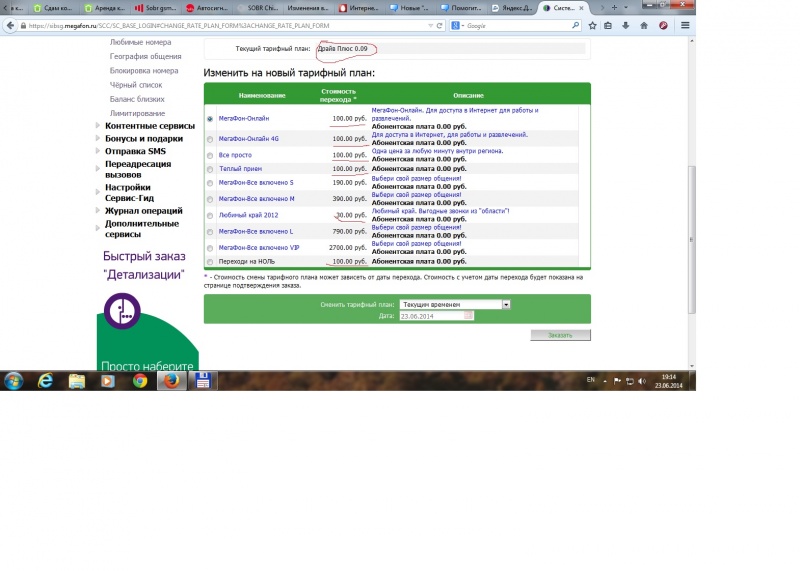Open the media player taskbar icon
800x571 pixels.
108,381
